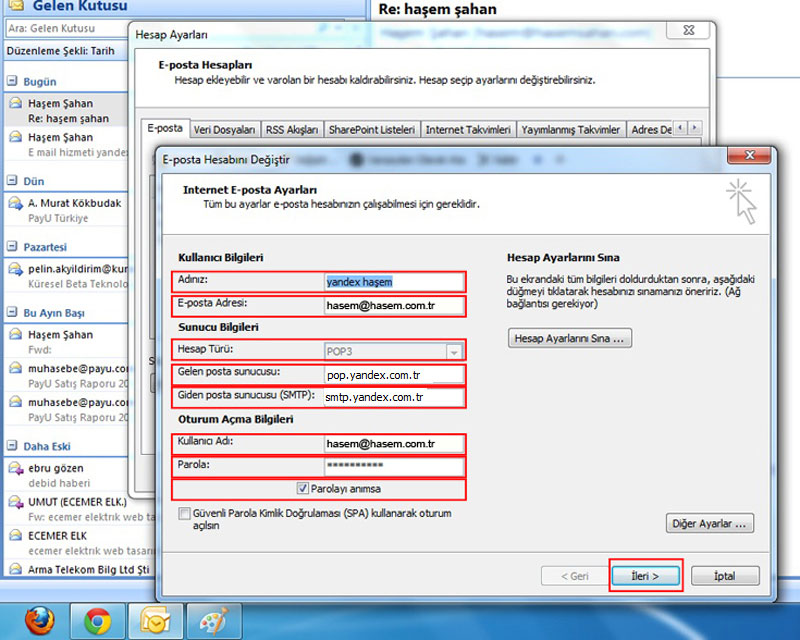800x640 pixels.
Task: Open "Diğer Ayarlar ..." settings button
Action: pos(710,524)
